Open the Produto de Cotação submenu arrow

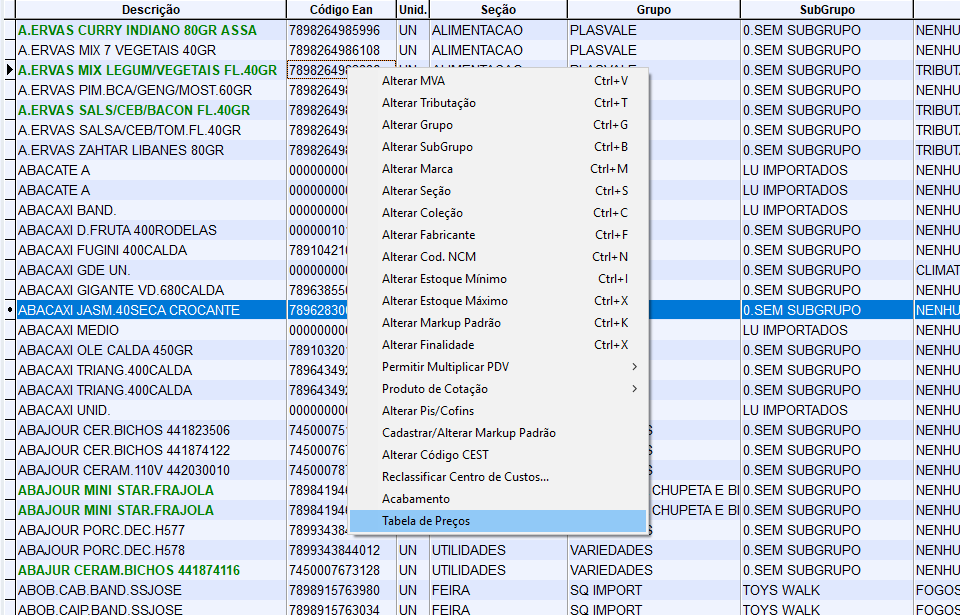pos(634,389)
